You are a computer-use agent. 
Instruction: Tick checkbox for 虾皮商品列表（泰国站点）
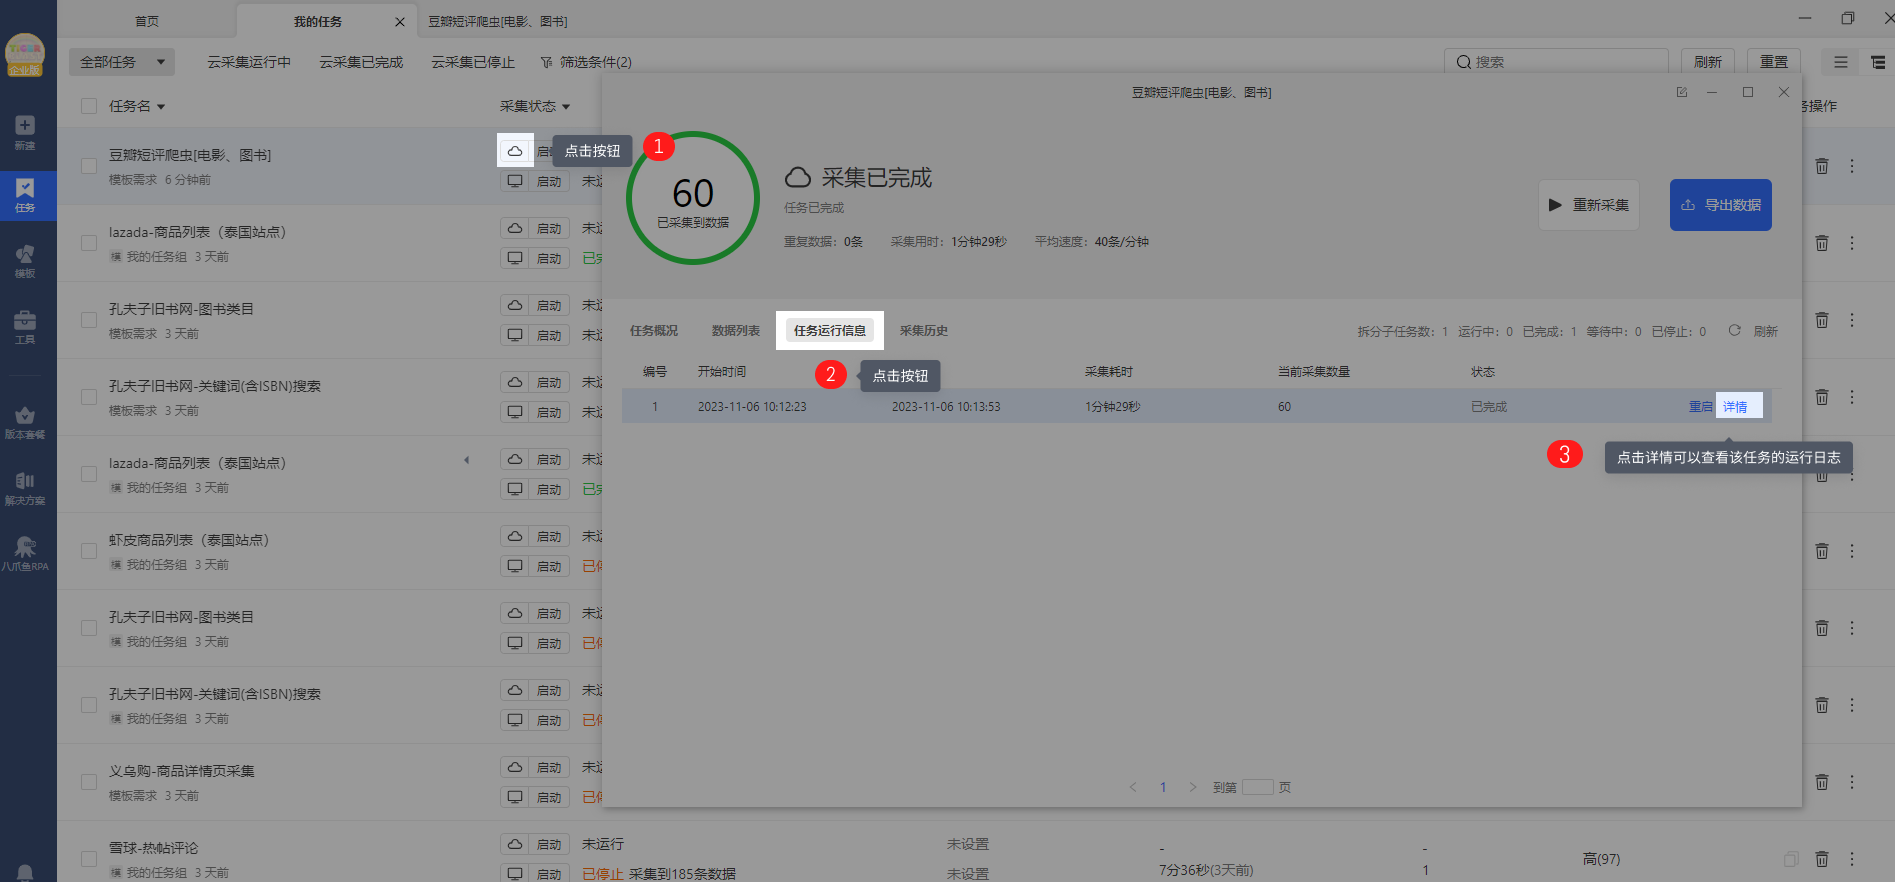(x=89, y=551)
